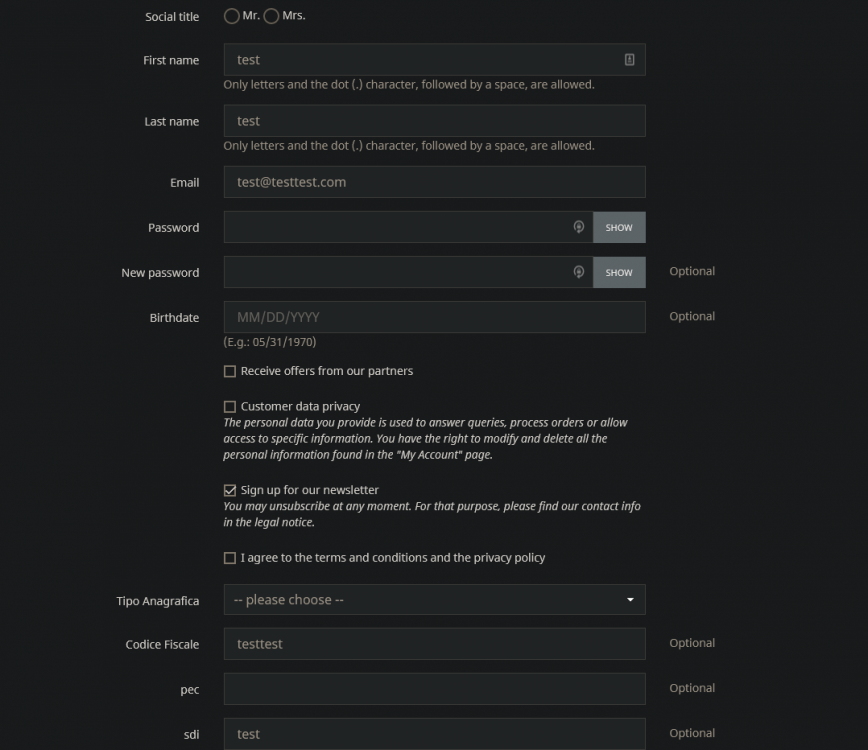Click the sdi input field
Screen dimensions: 868x750
(434, 734)
